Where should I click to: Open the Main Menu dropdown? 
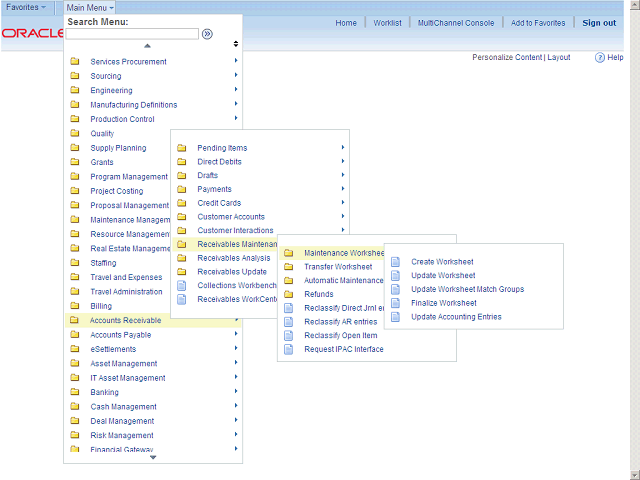click(x=90, y=7)
